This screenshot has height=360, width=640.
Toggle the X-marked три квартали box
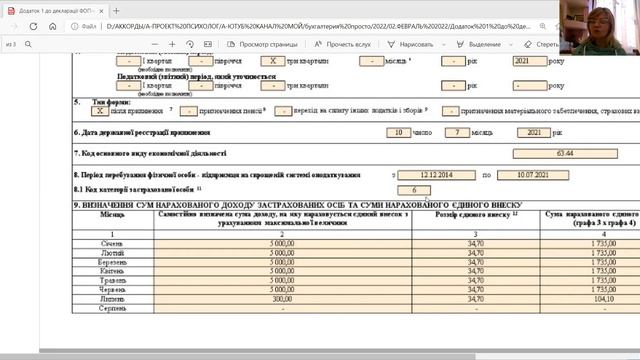coord(273,61)
